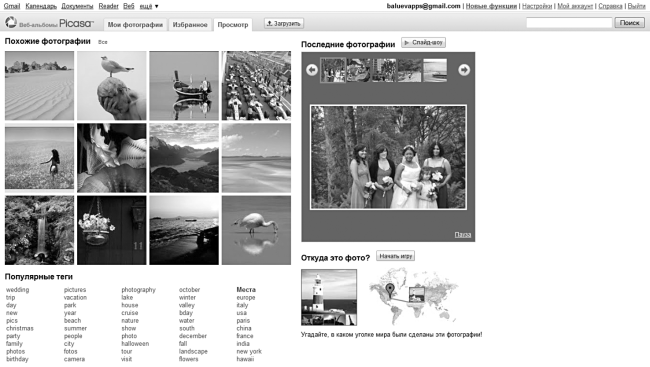The image size is (650, 367).
Task: Switch to 'Мои фотографии' tab
Action: tap(135, 24)
